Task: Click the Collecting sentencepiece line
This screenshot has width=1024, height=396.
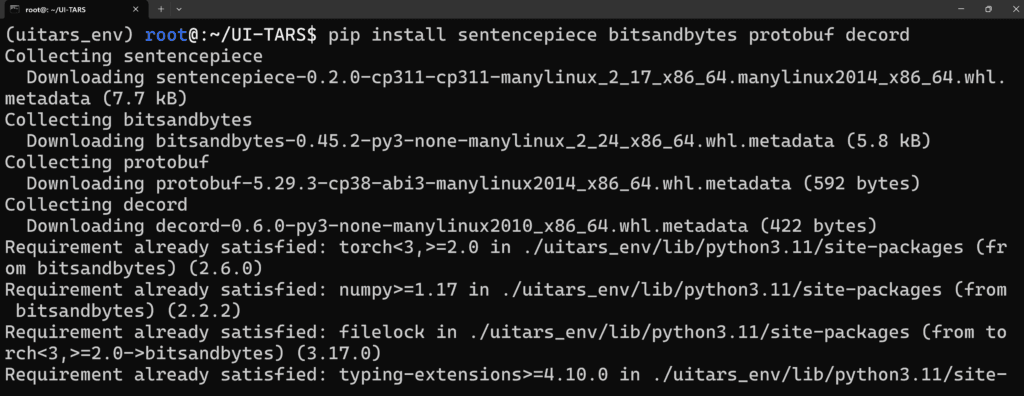Action: (x=134, y=56)
